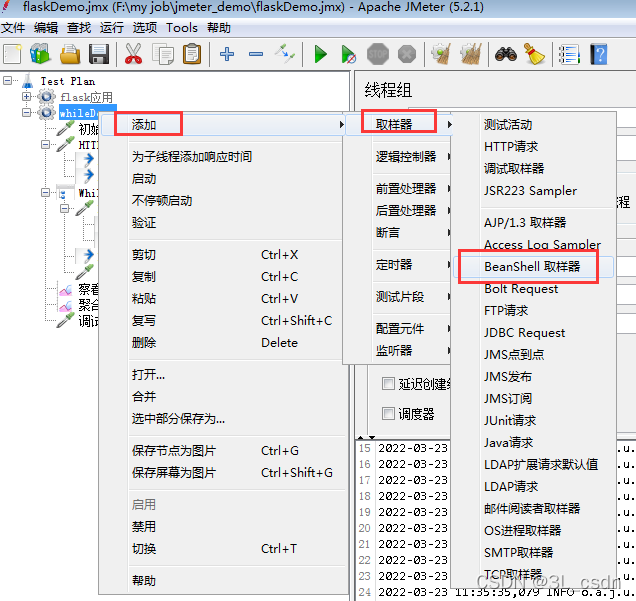Reset search with yellow broom icon
This screenshot has width=636, height=601.
pos(535,54)
